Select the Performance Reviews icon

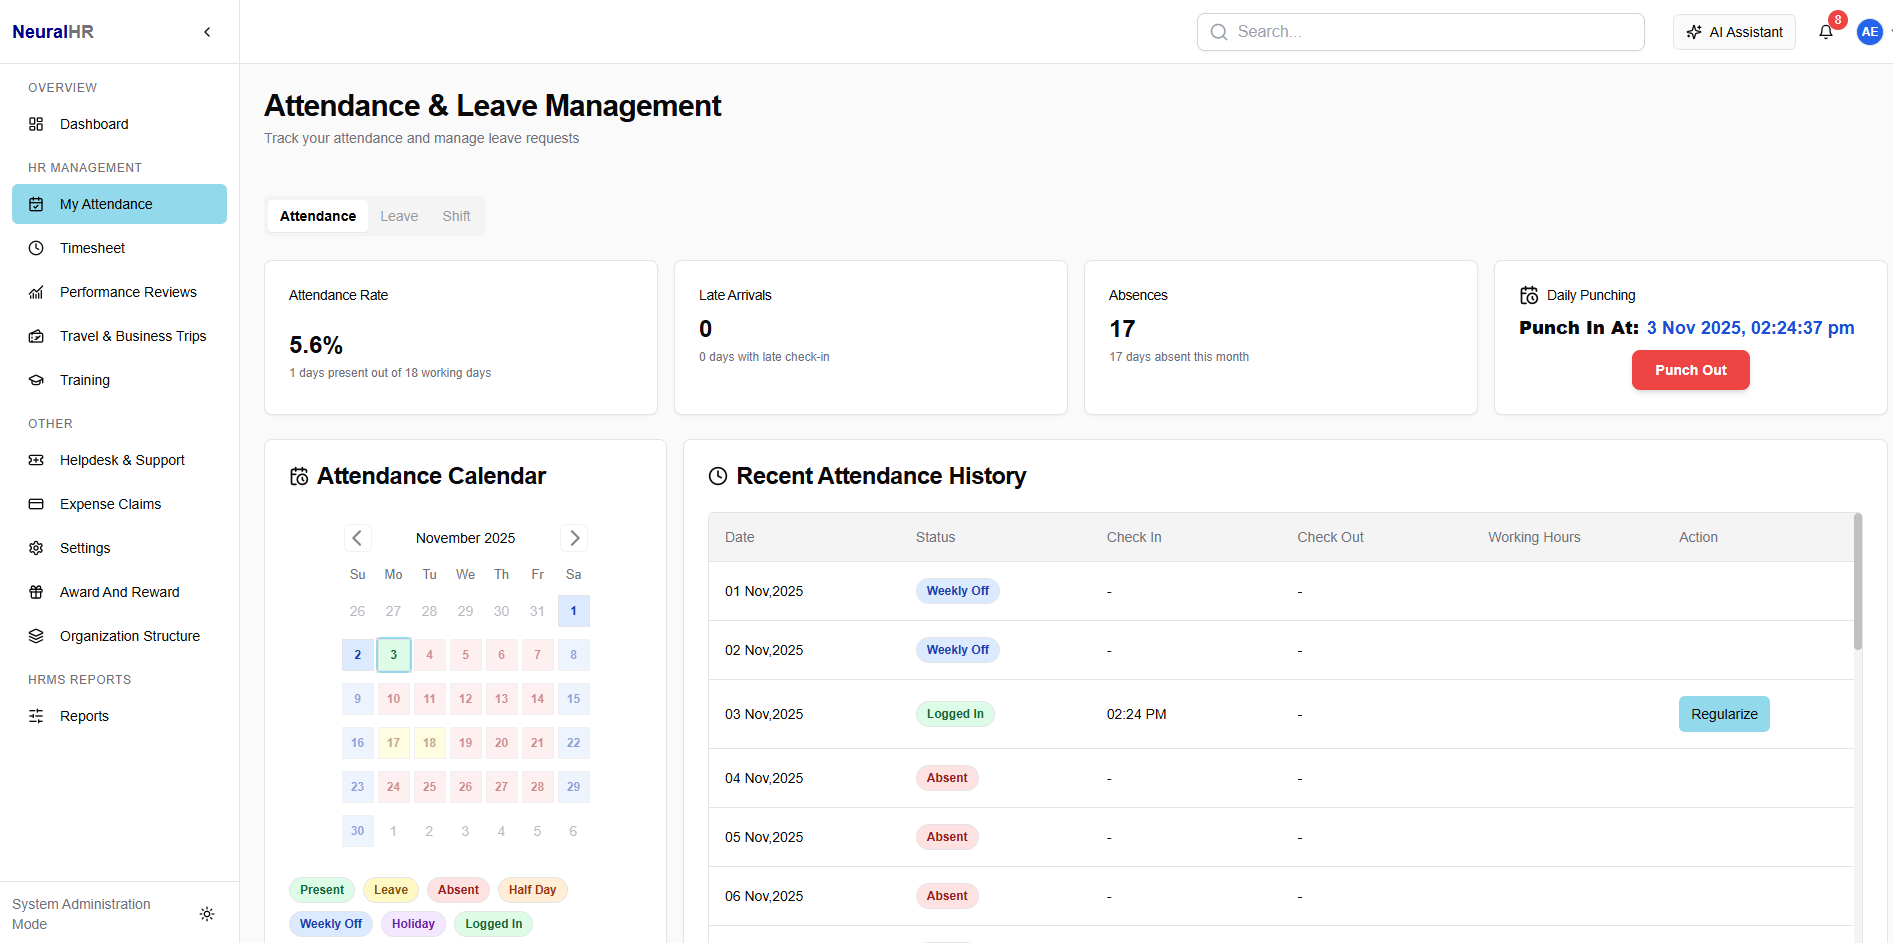tap(35, 292)
